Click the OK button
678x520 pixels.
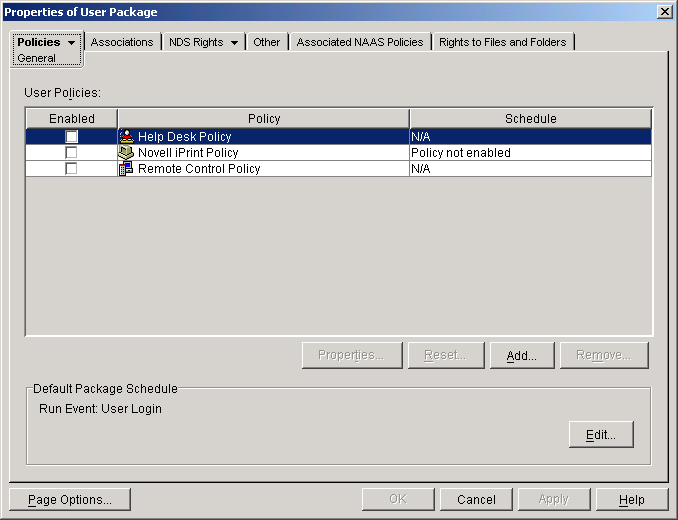[x=398, y=500]
